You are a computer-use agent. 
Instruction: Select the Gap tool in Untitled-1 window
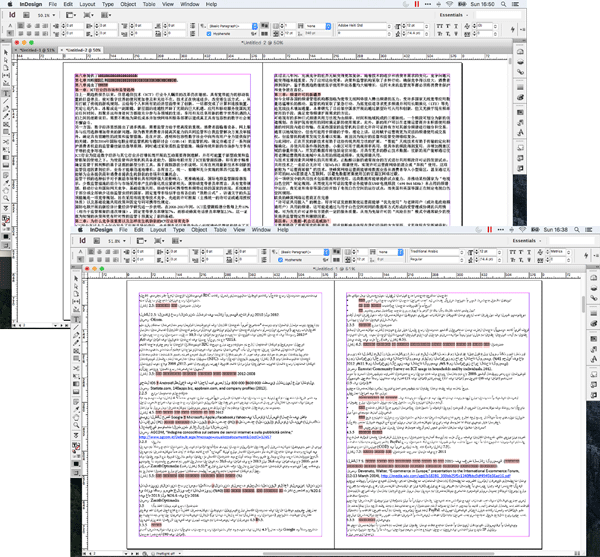[x=76, y=302]
